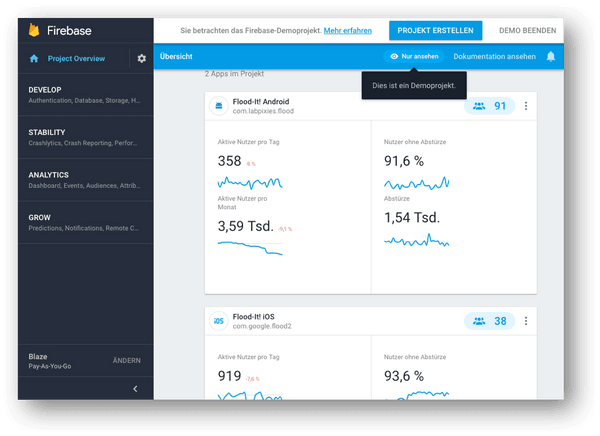The width and height of the screenshot is (600, 436).
Task: Click the eye icon in Nur ansehen
Action: click(x=394, y=56)
